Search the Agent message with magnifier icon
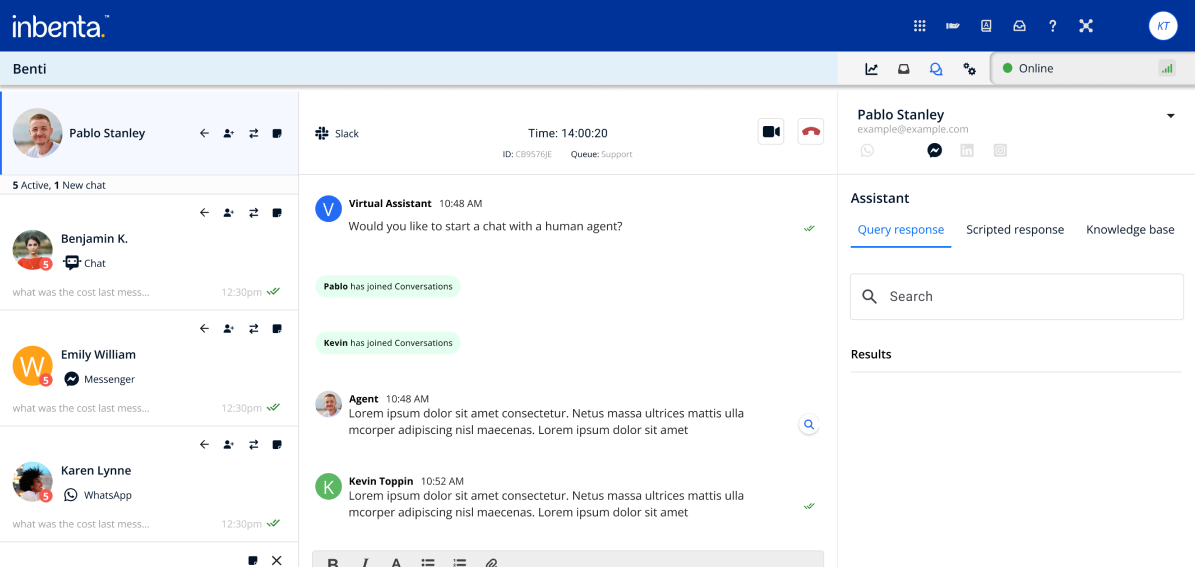The width and height of the screenshot is (1195, 567). (809, 425)
